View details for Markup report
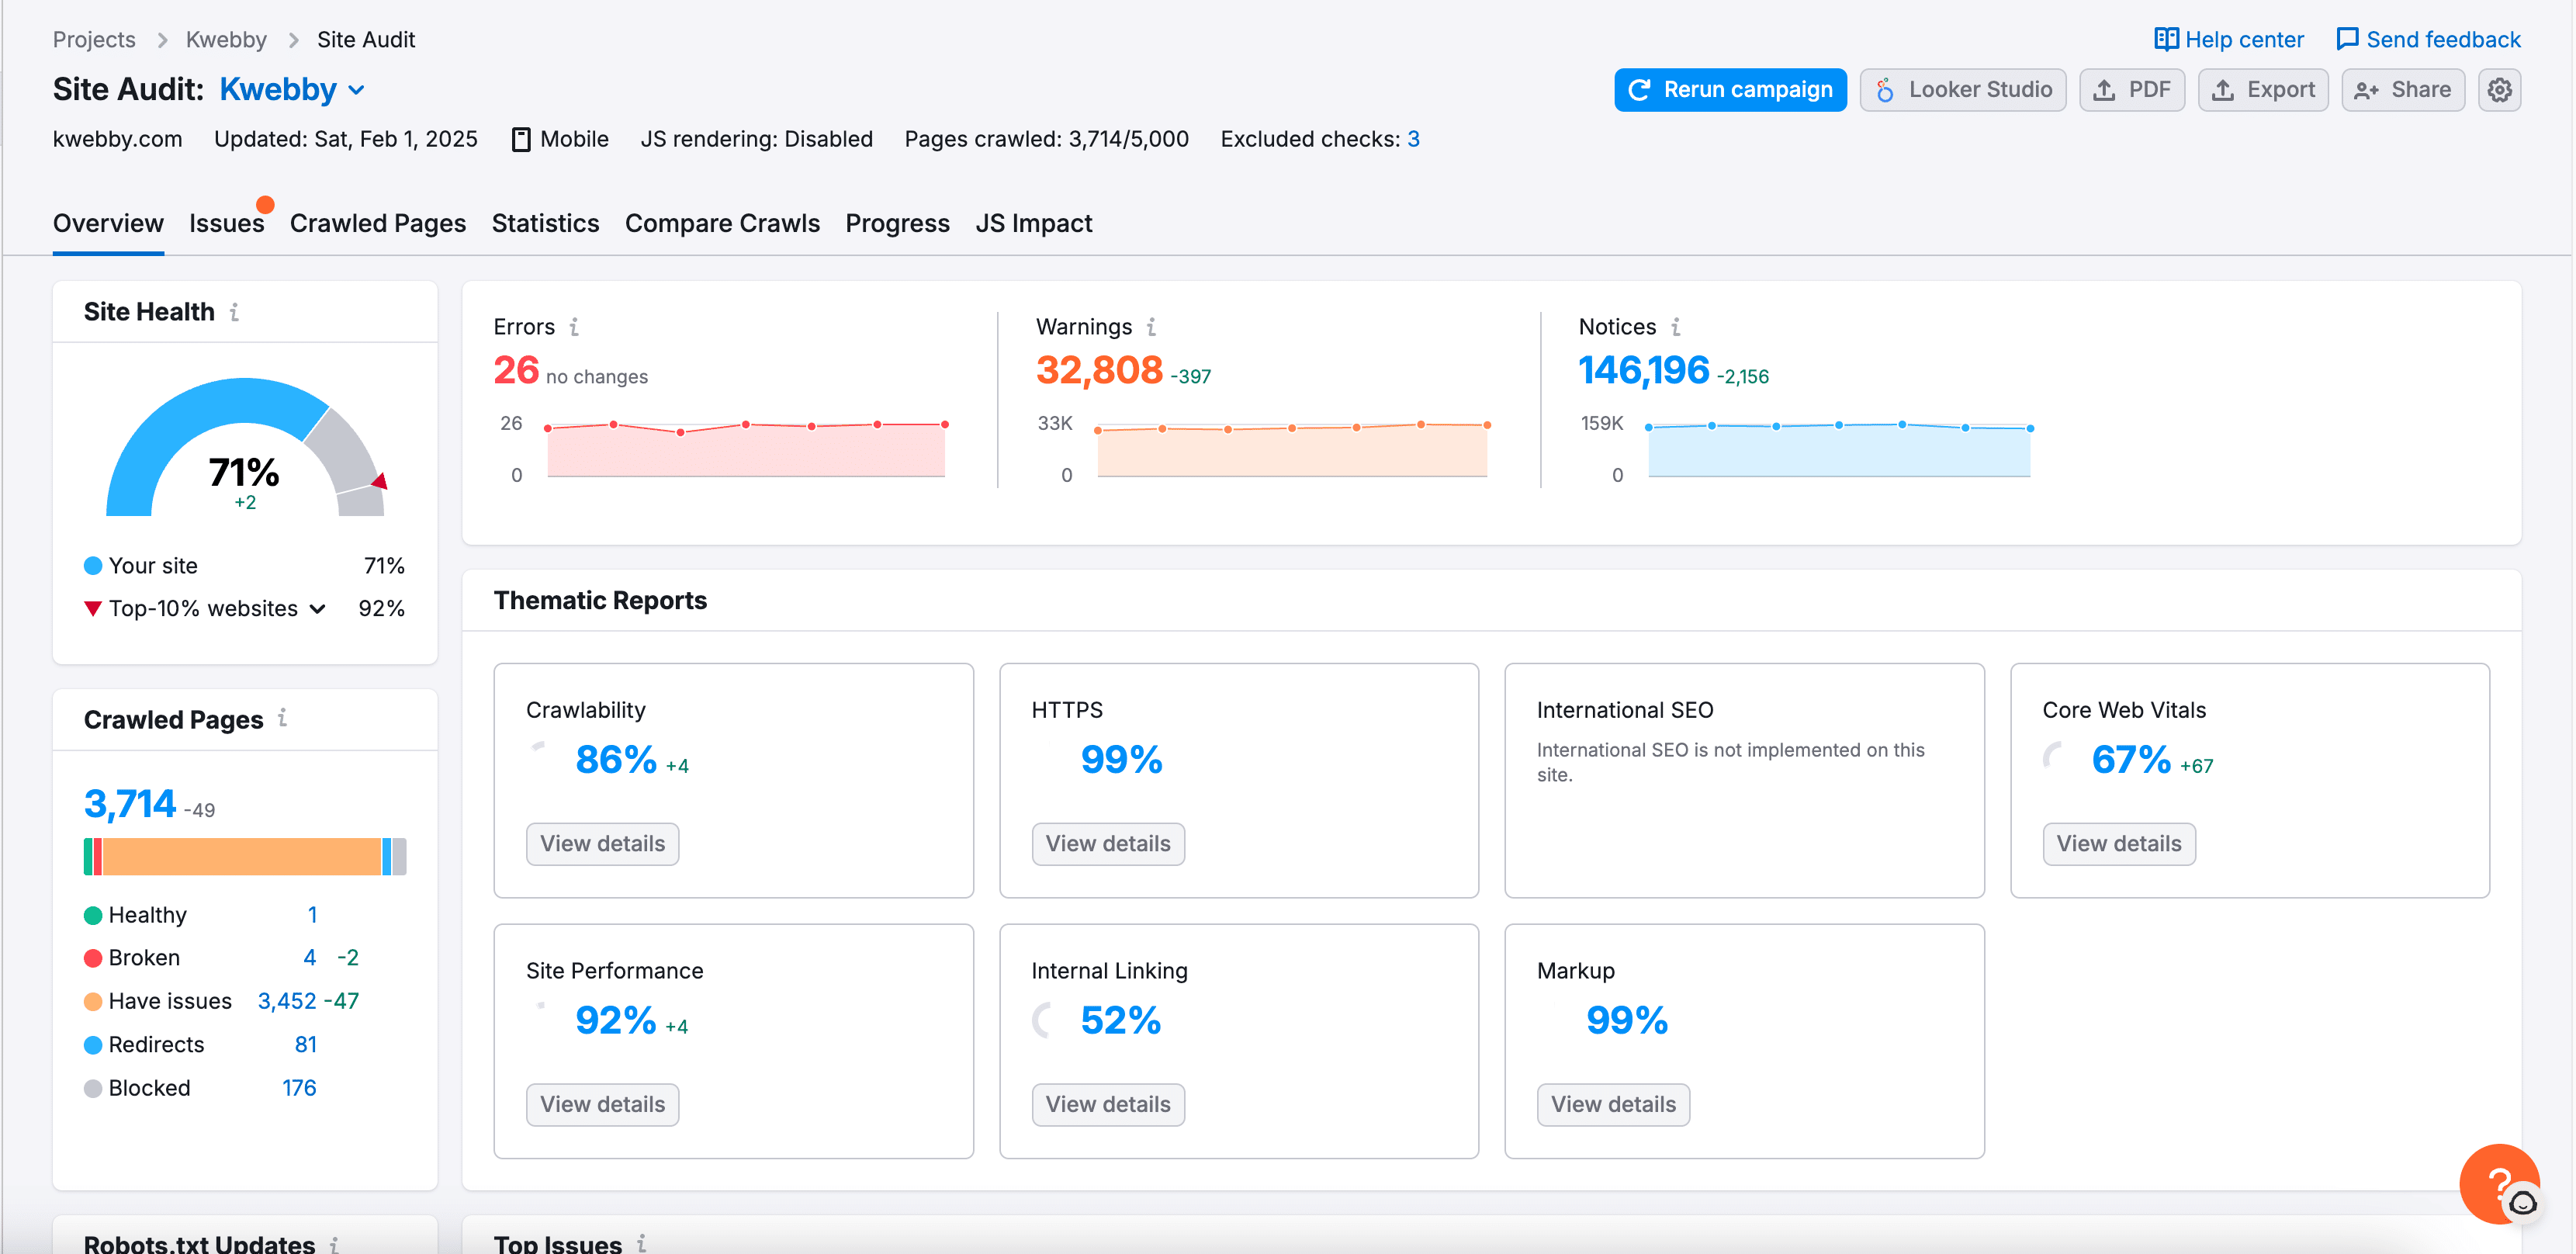This screenshot has height=1254, width=2576. (1613, 1104)
